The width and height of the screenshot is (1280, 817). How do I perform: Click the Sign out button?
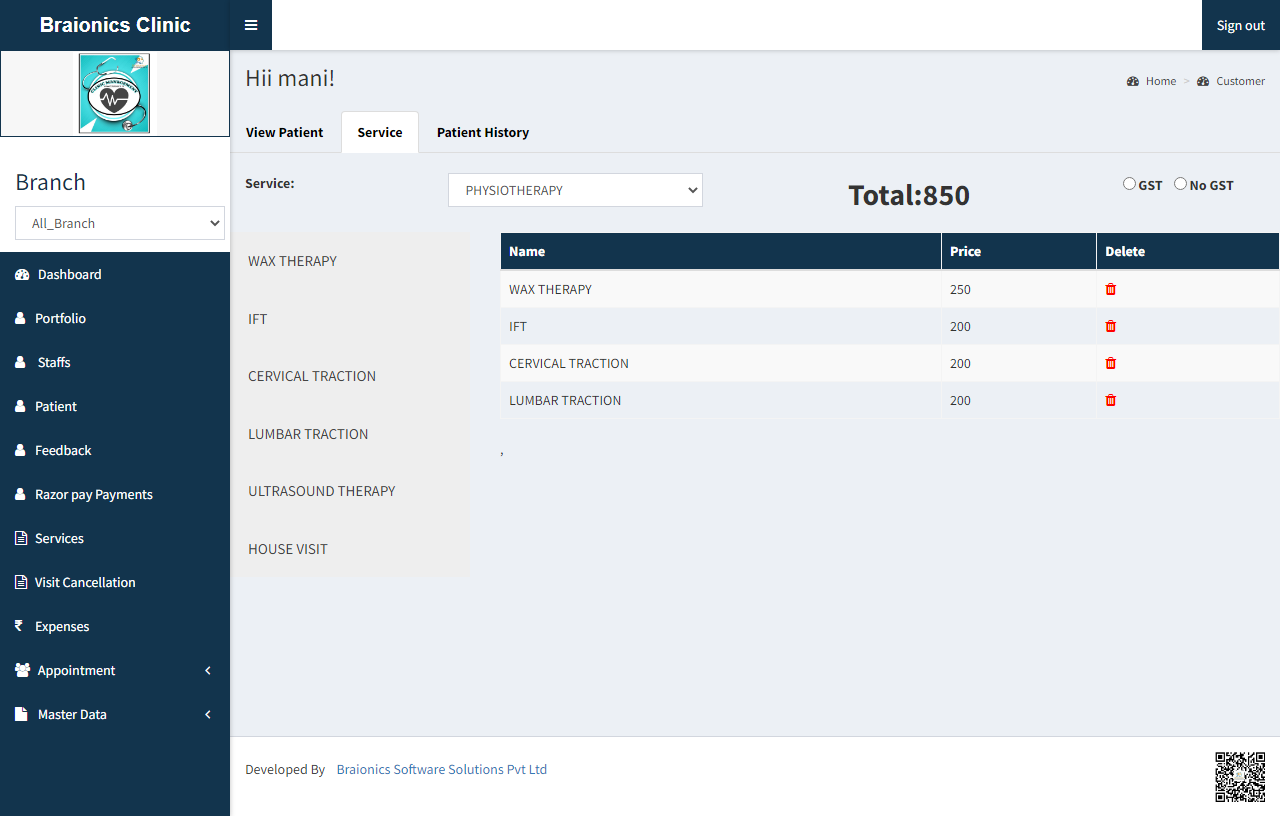[1241, 25]
